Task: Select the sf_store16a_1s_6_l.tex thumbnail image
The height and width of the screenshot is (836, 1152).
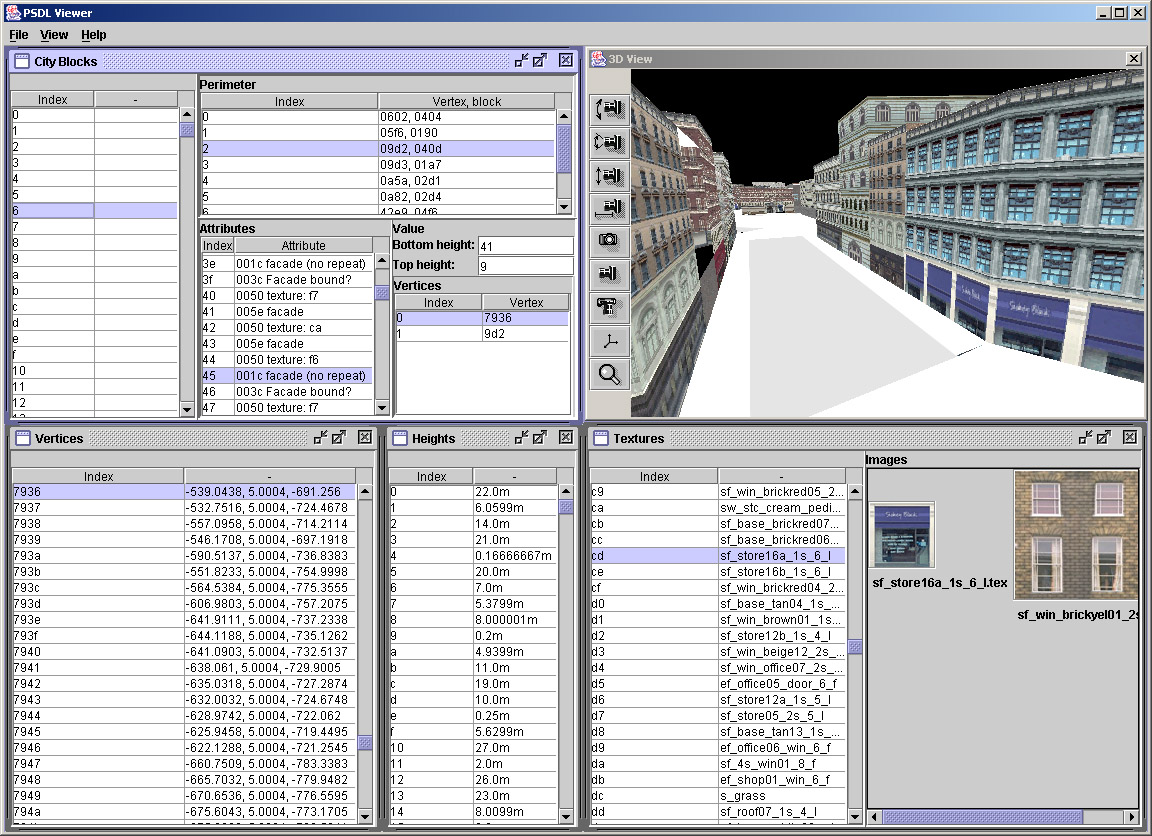Action: (x=902, y=535)
